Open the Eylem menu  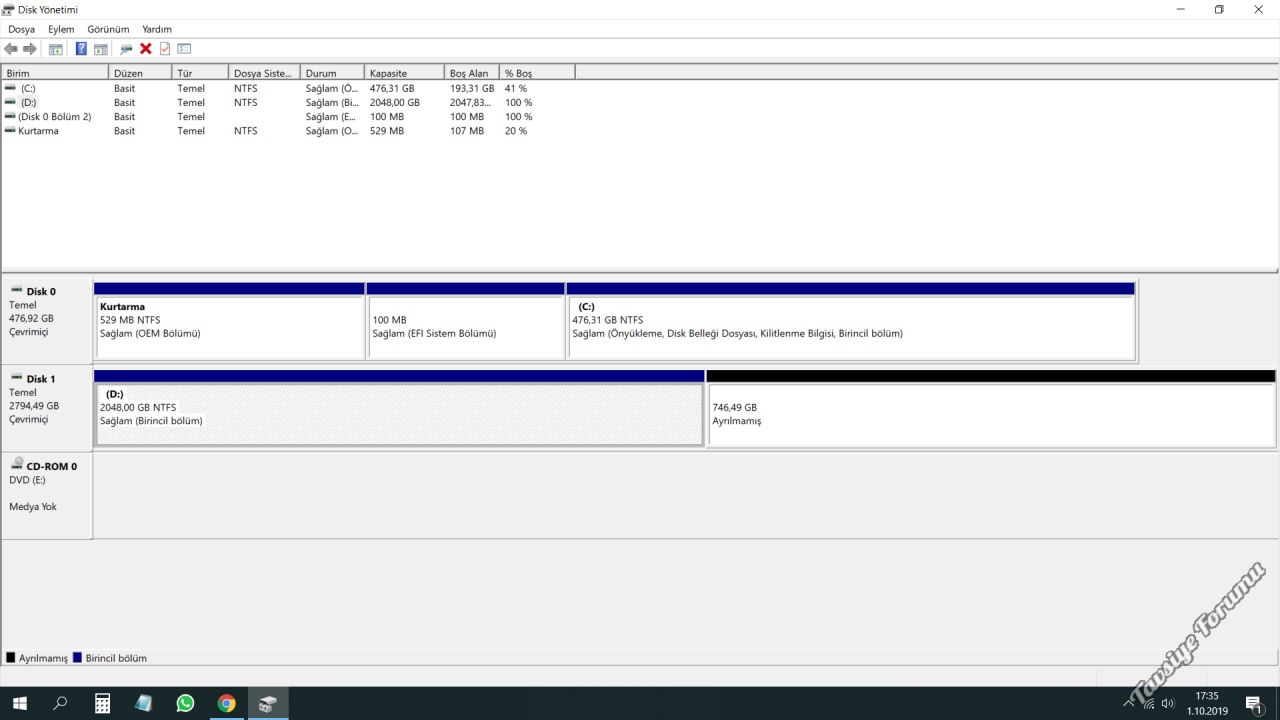(61, 29)
